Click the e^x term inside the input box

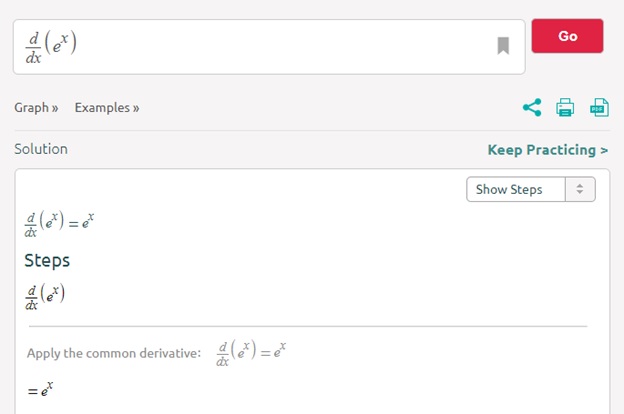tap(64, 45)
